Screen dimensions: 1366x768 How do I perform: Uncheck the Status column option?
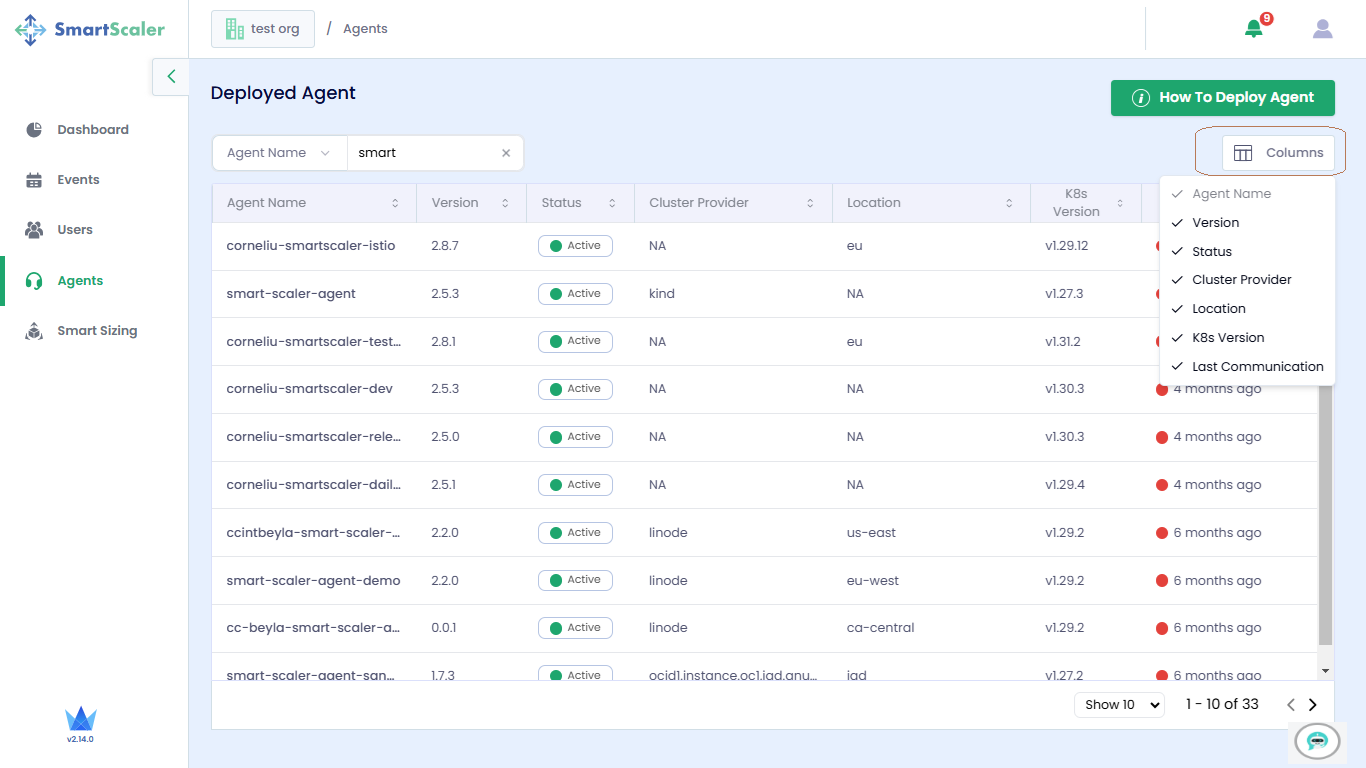pyautogui.click(x=1247, y=252)
